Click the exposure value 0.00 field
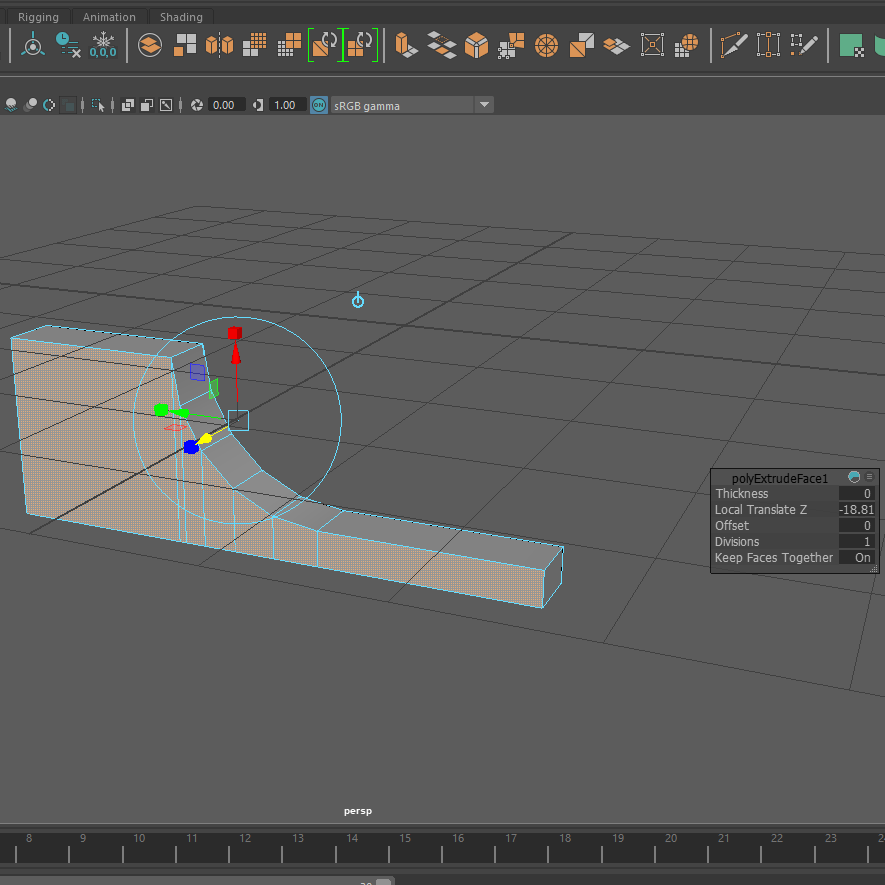885x885 pixels. pyautogui.click(x=225, y=105)
